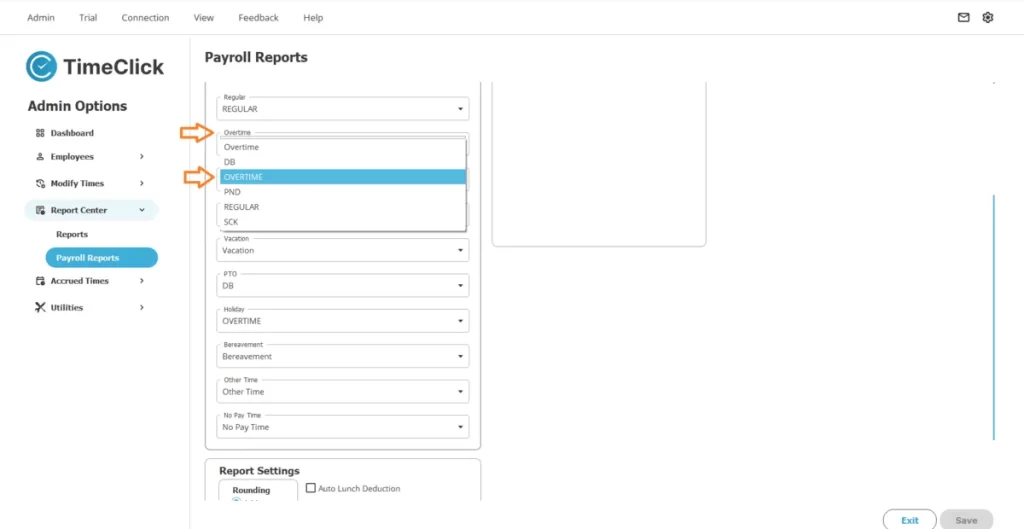Open the Trial menu
1024x529 pixels.
88,18
